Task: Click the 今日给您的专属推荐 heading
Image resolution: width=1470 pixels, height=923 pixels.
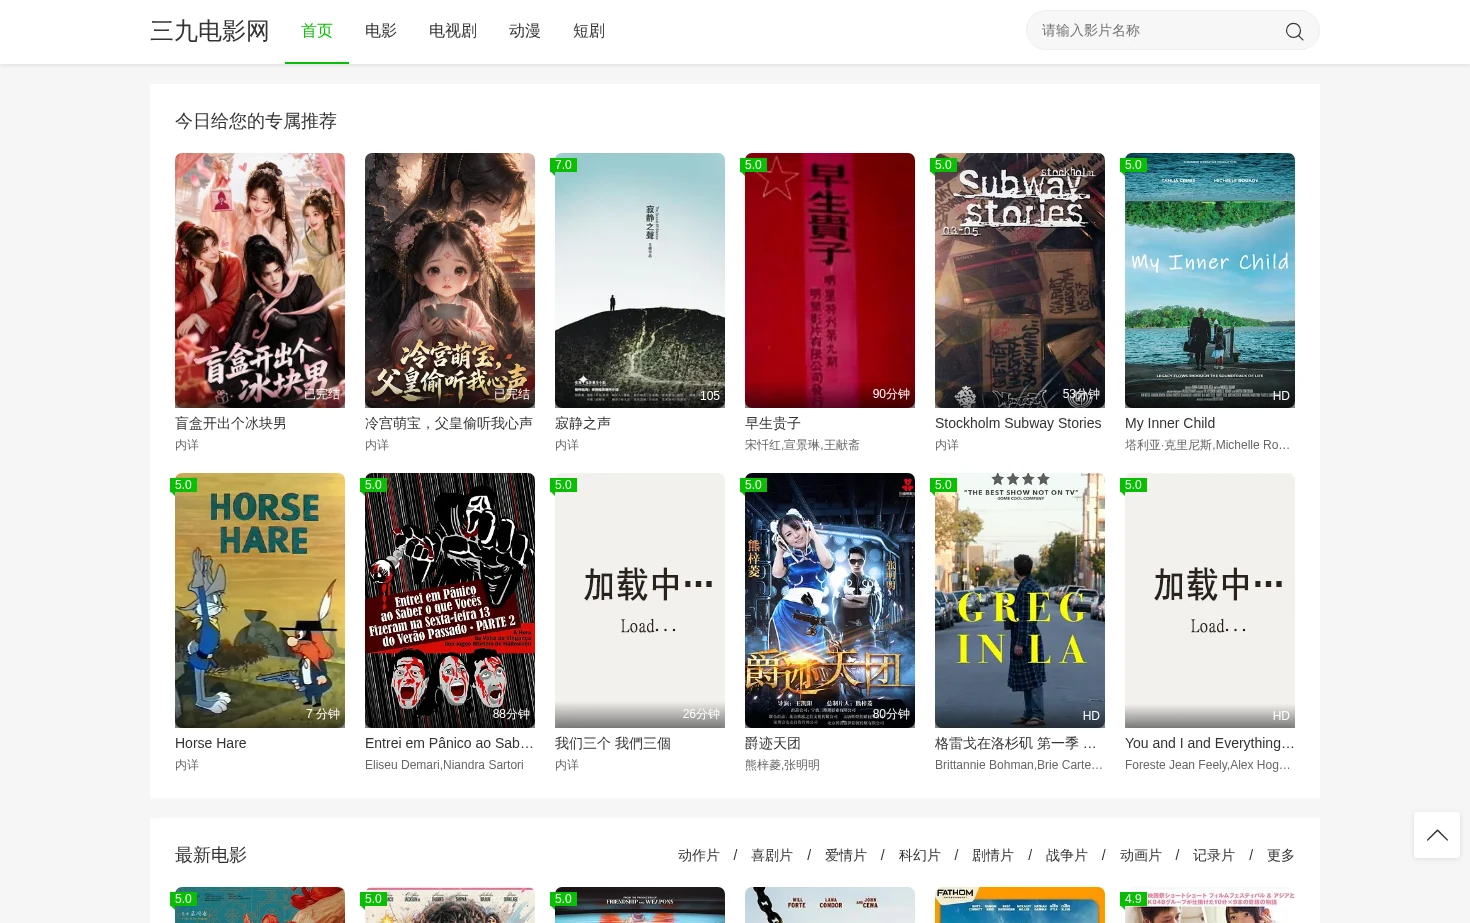Action: click(256, 121)
